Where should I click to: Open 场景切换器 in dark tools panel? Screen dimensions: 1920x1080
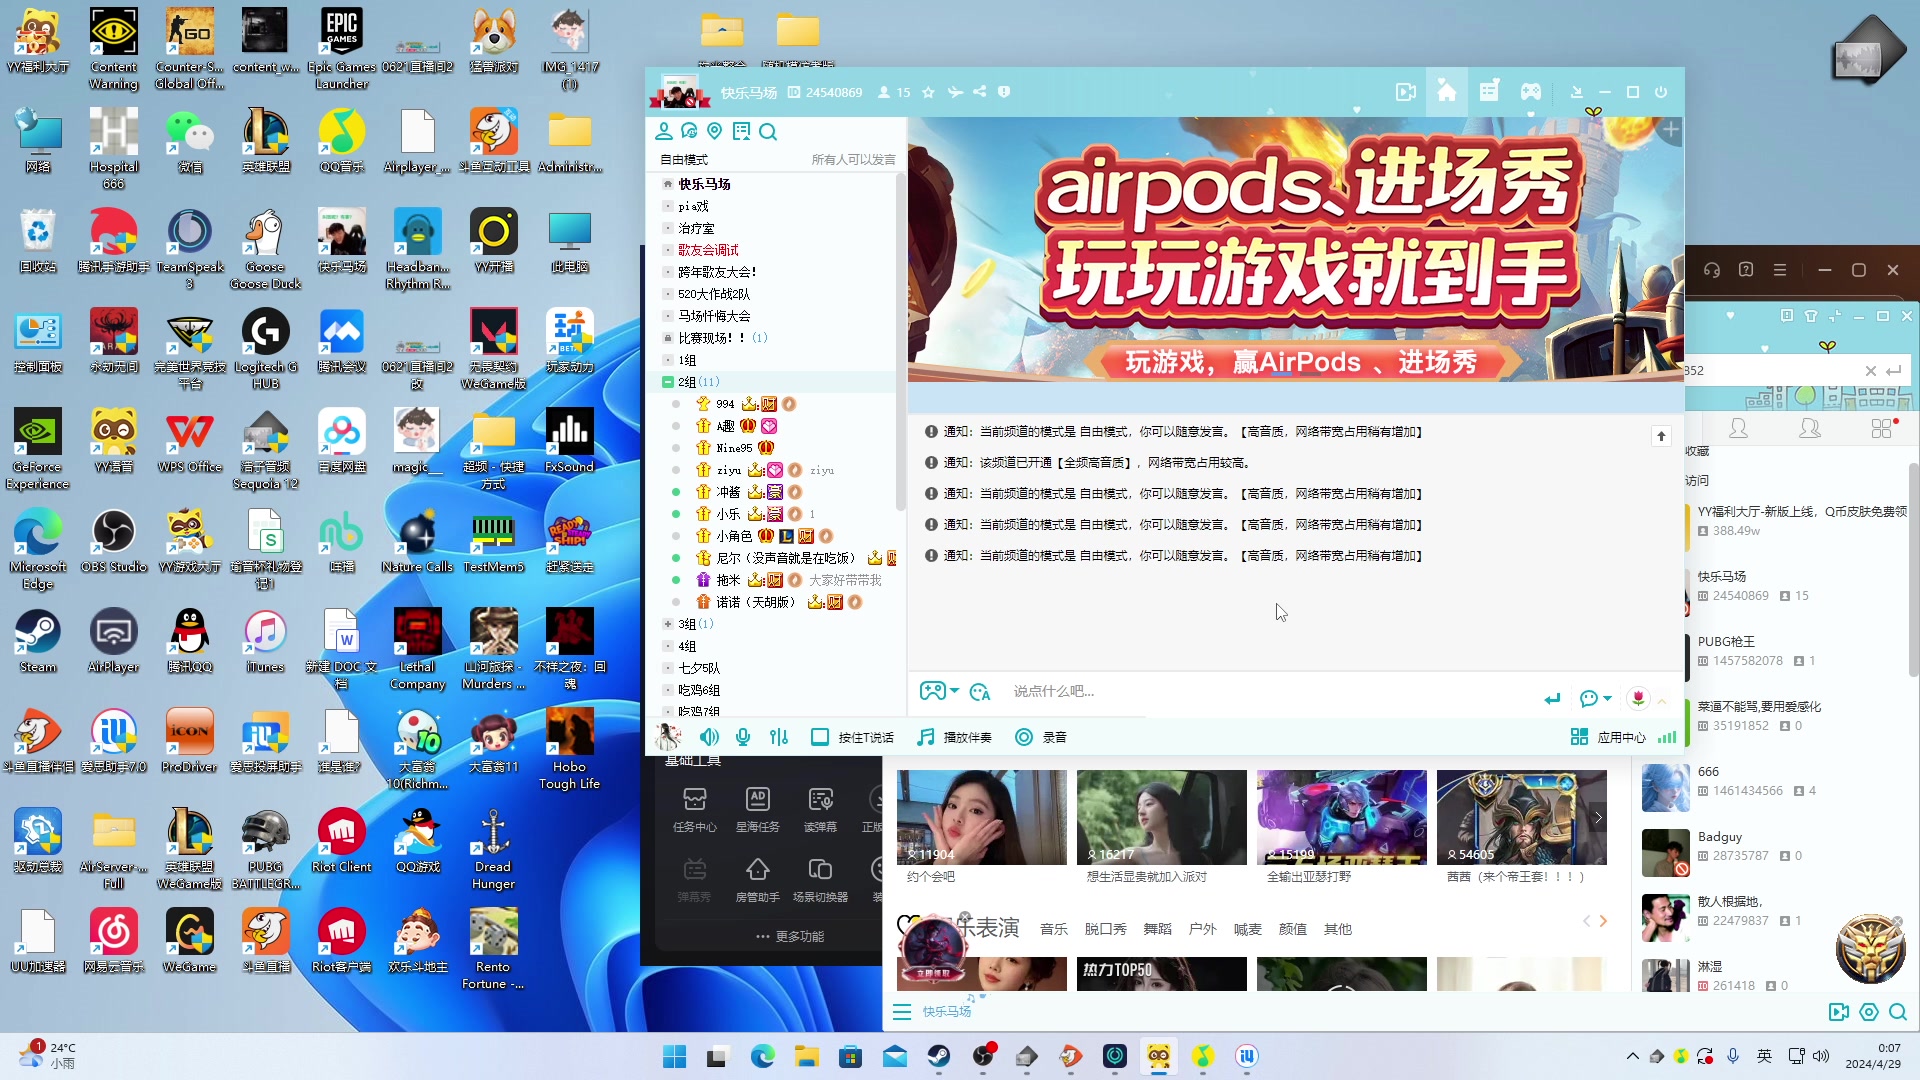tap(820, 879)
